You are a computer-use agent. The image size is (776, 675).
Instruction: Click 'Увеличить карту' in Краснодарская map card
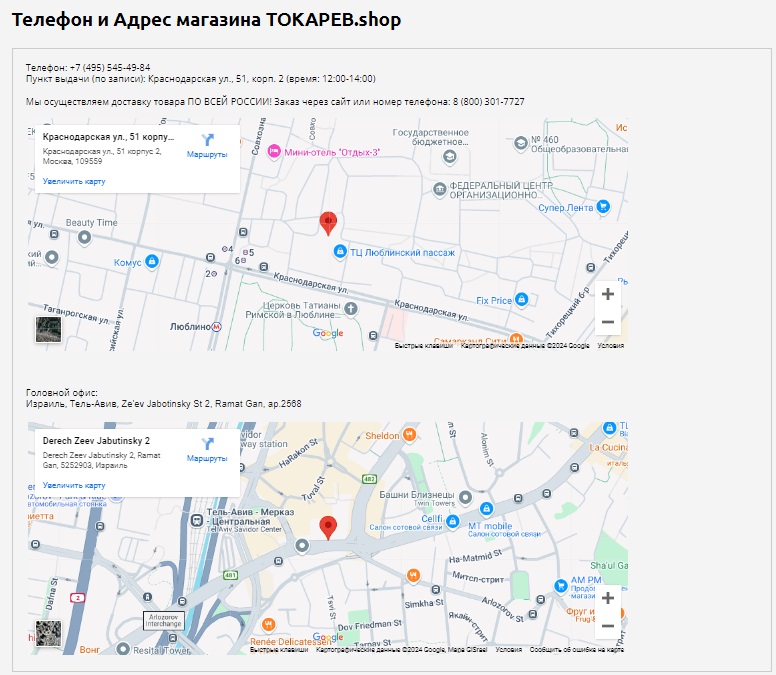pos(74,182)
